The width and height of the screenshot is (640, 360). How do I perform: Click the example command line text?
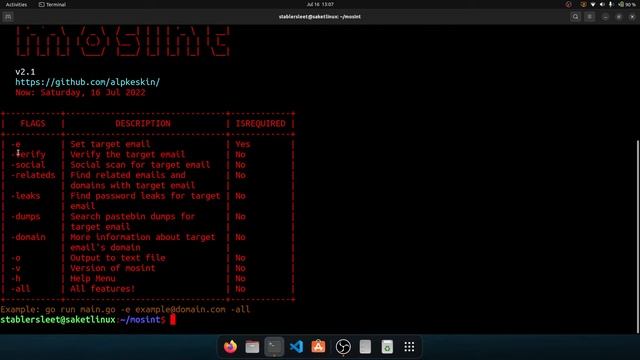pyautogui.click(x=125, y=309)
